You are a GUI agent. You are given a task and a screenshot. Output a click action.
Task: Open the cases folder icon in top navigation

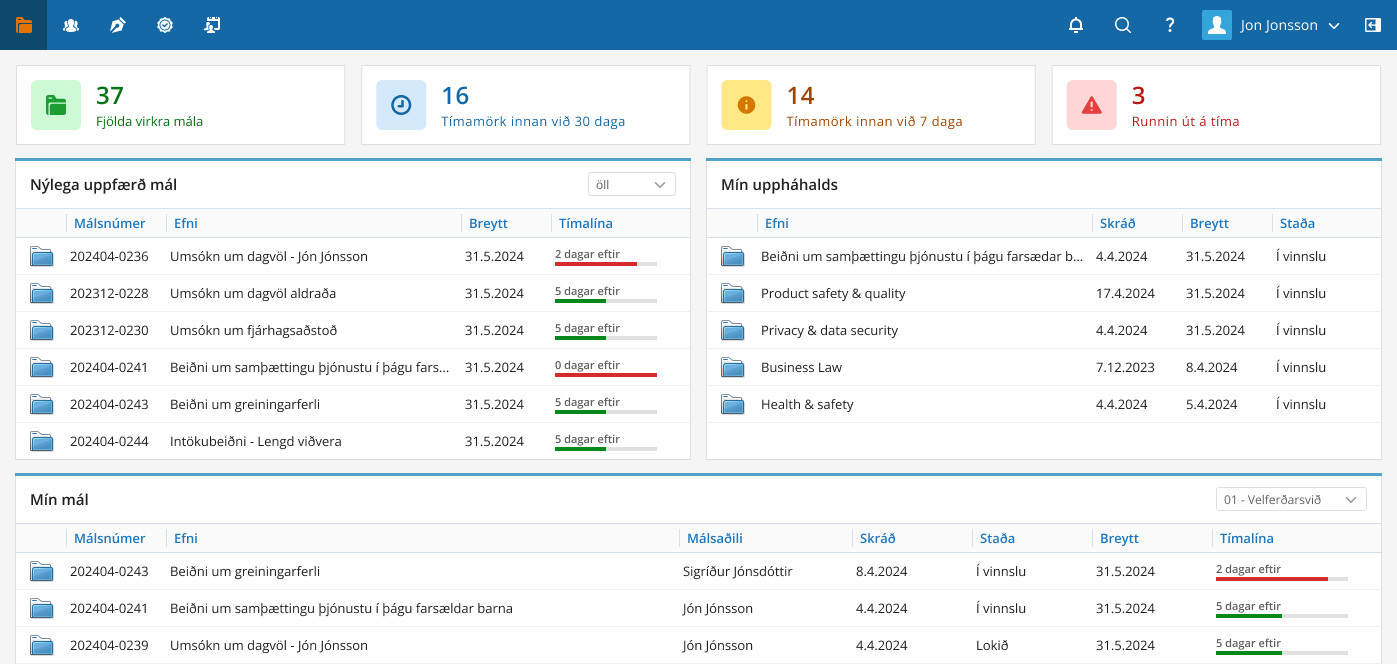pos(23,25)
